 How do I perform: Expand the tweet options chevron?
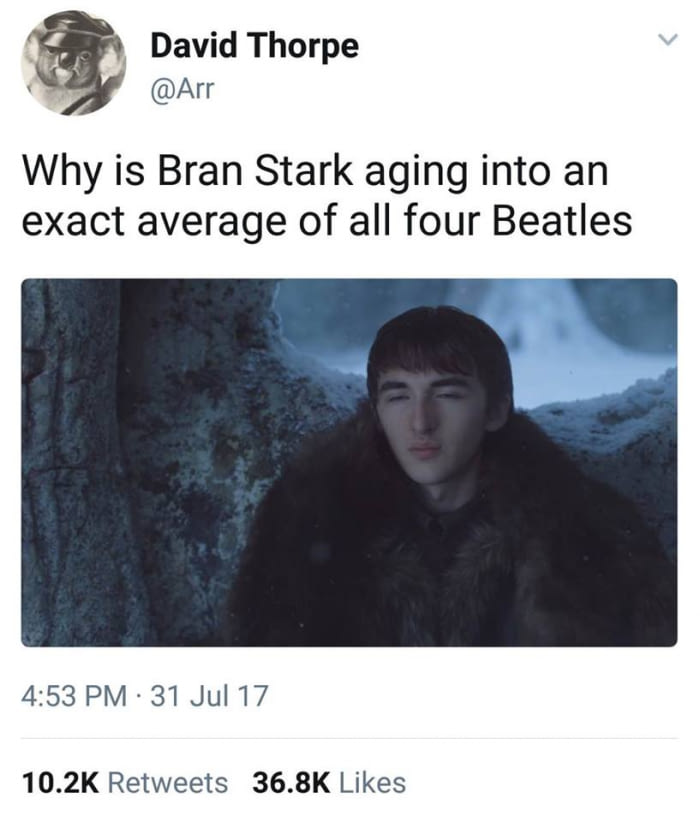pos(668,40)
